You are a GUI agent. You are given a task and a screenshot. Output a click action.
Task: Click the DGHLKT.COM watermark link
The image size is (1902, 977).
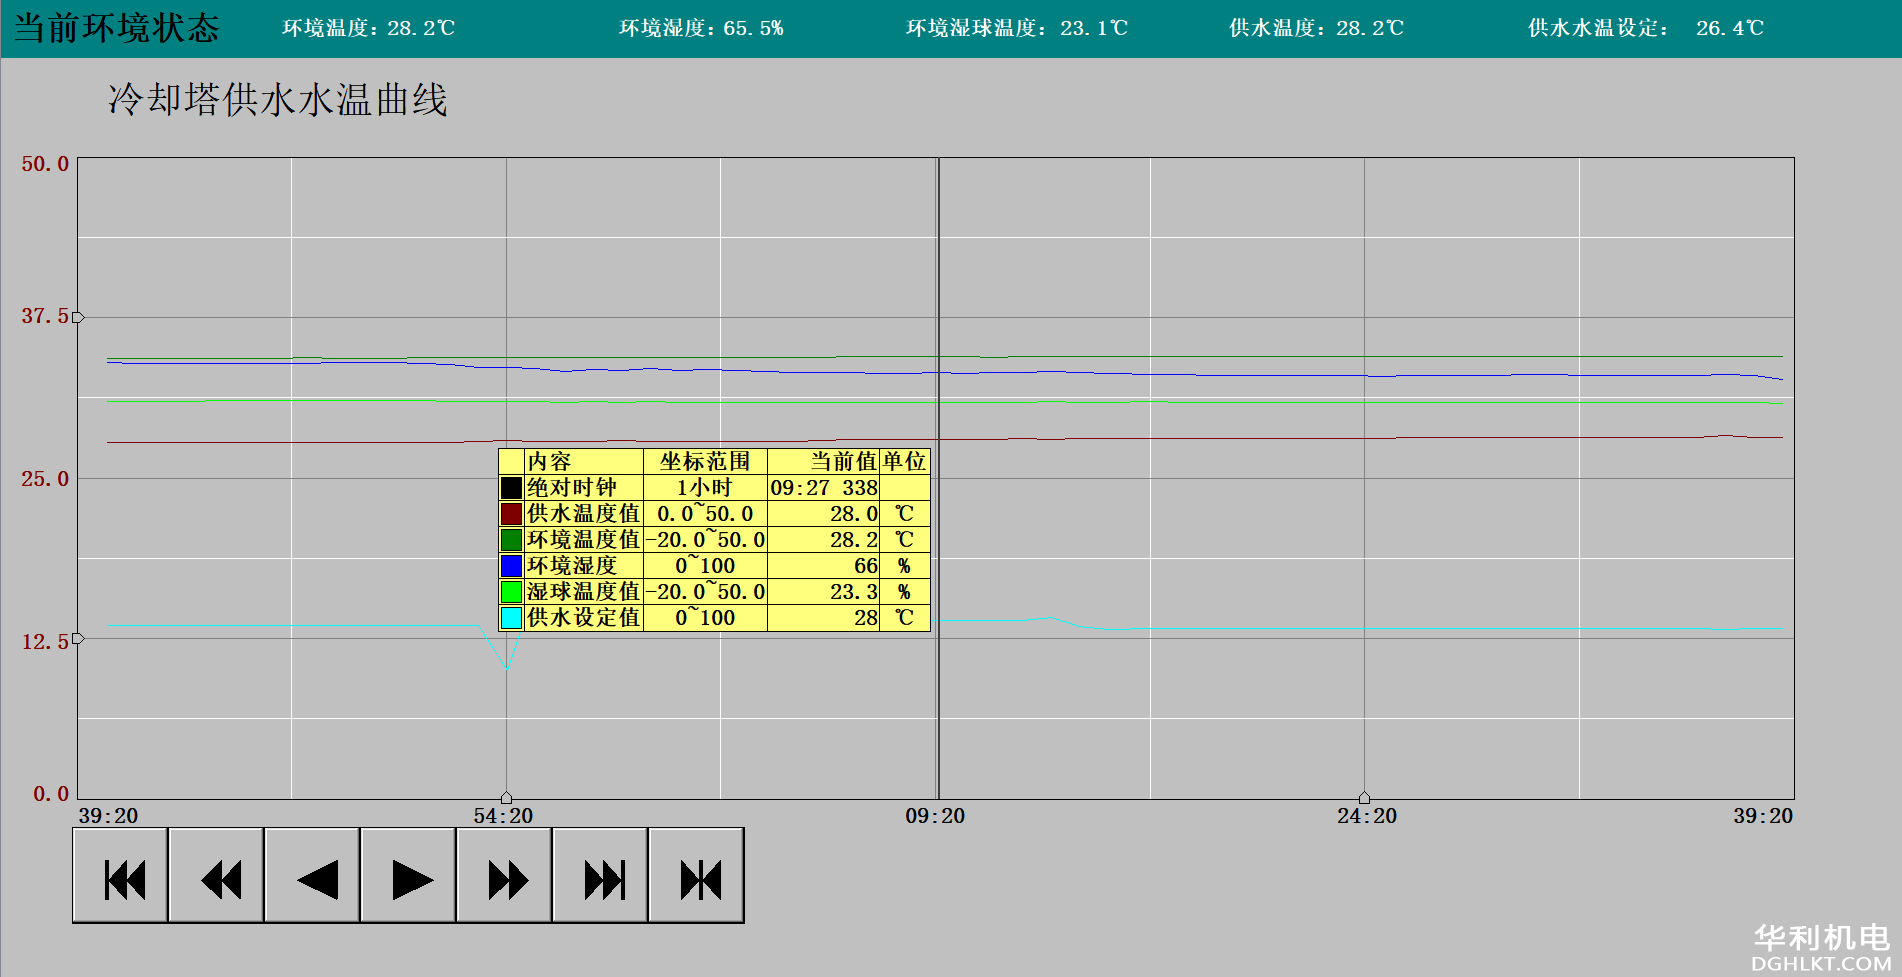pyautogui.click(x=1820, y=963)
